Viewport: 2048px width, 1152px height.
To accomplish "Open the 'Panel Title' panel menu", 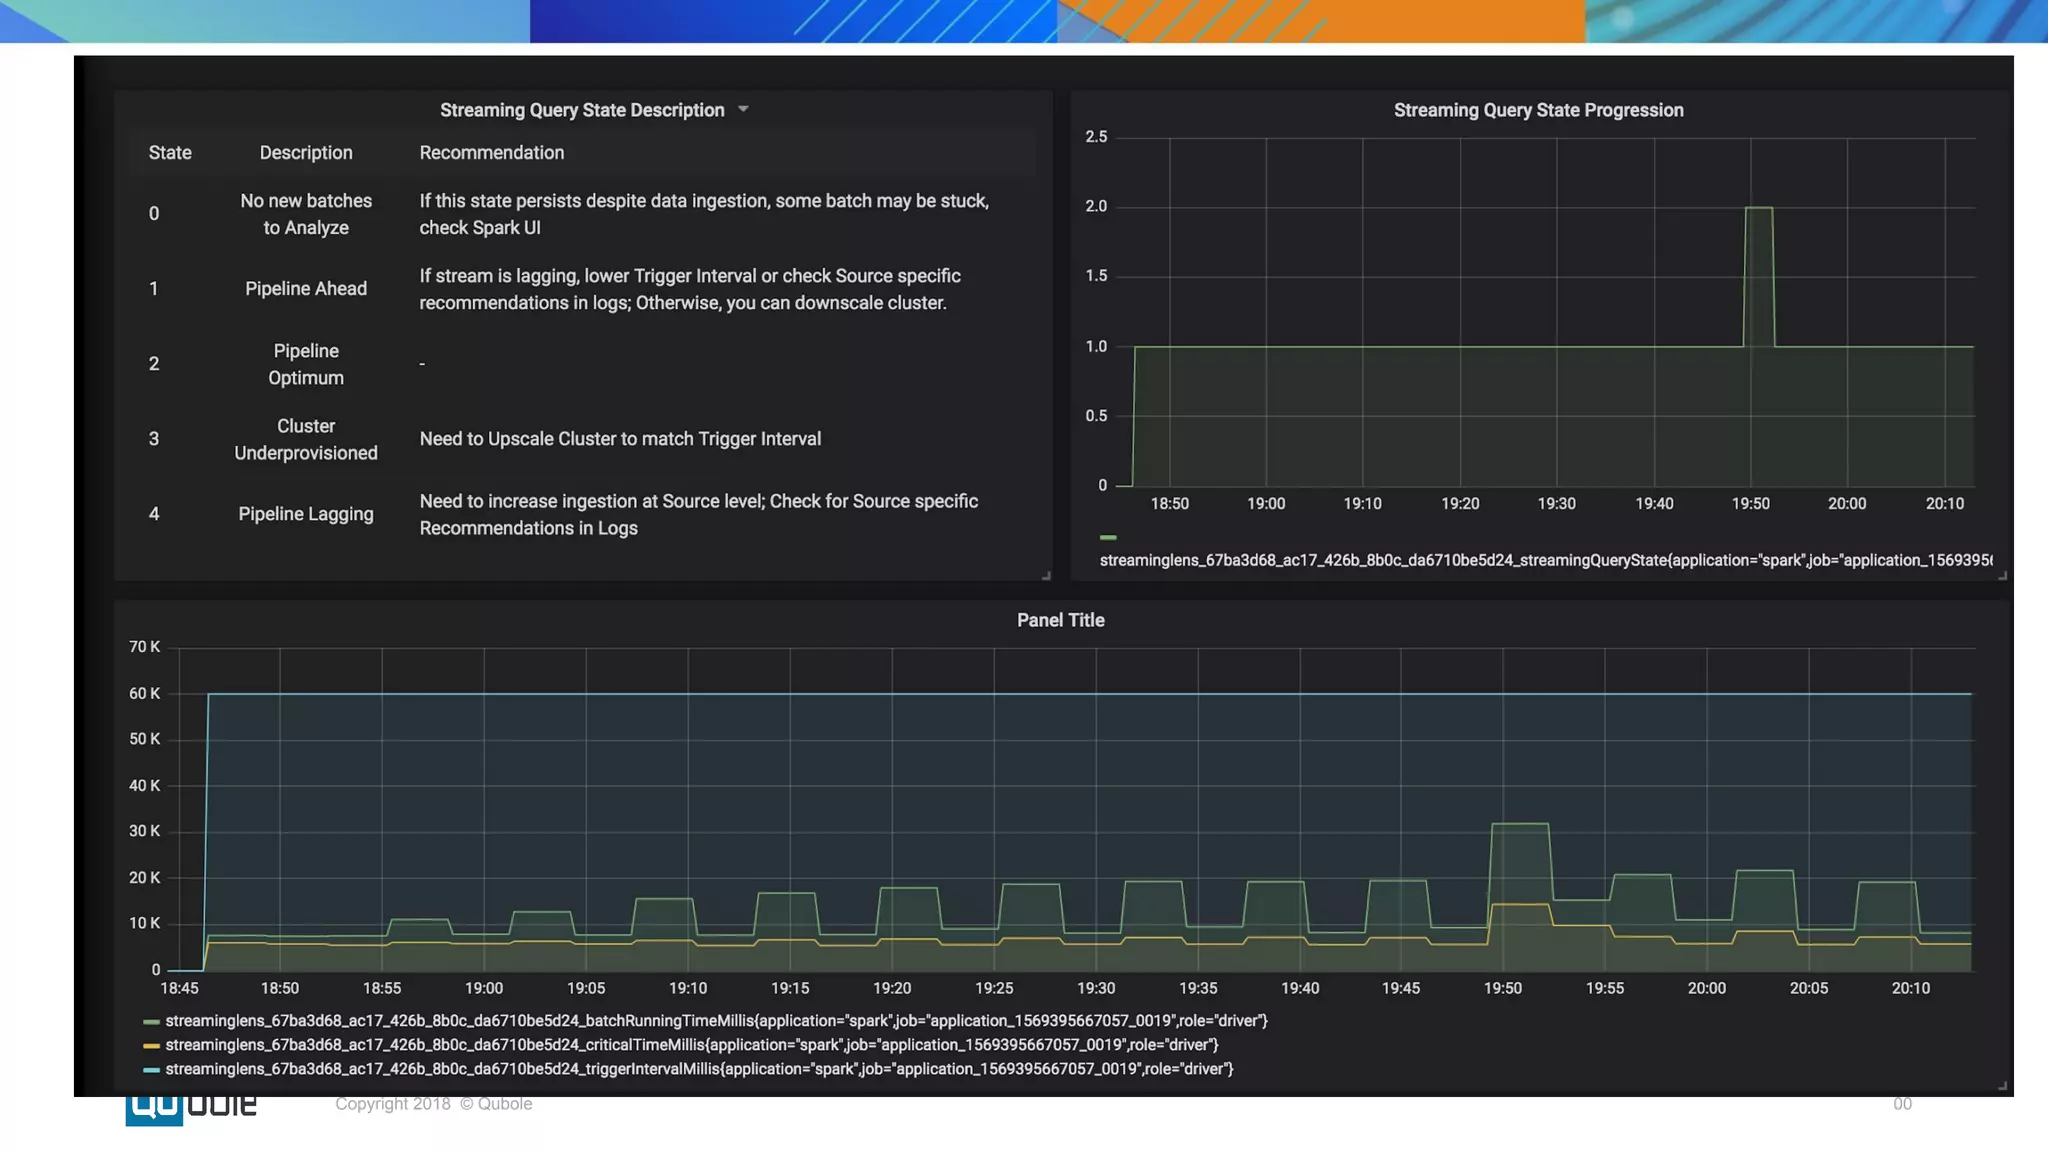I will pos(1060,620).
